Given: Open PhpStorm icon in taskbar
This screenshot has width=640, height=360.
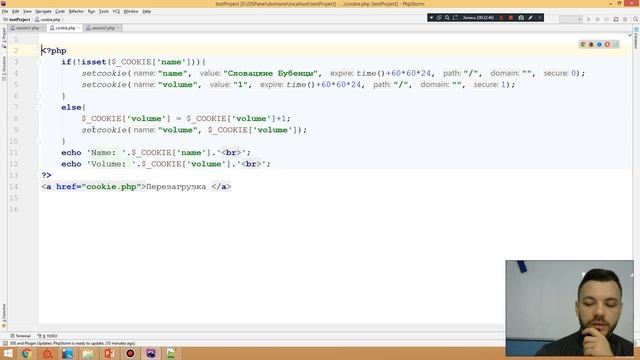Looking at the screenshot, I should 151,353.
